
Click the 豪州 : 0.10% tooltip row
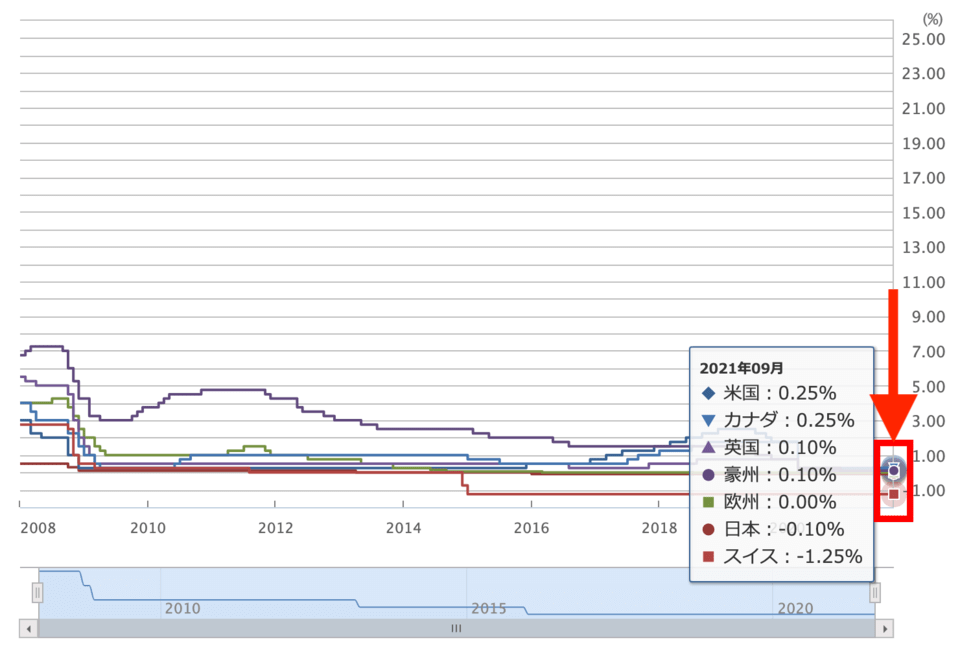(769, 474)
